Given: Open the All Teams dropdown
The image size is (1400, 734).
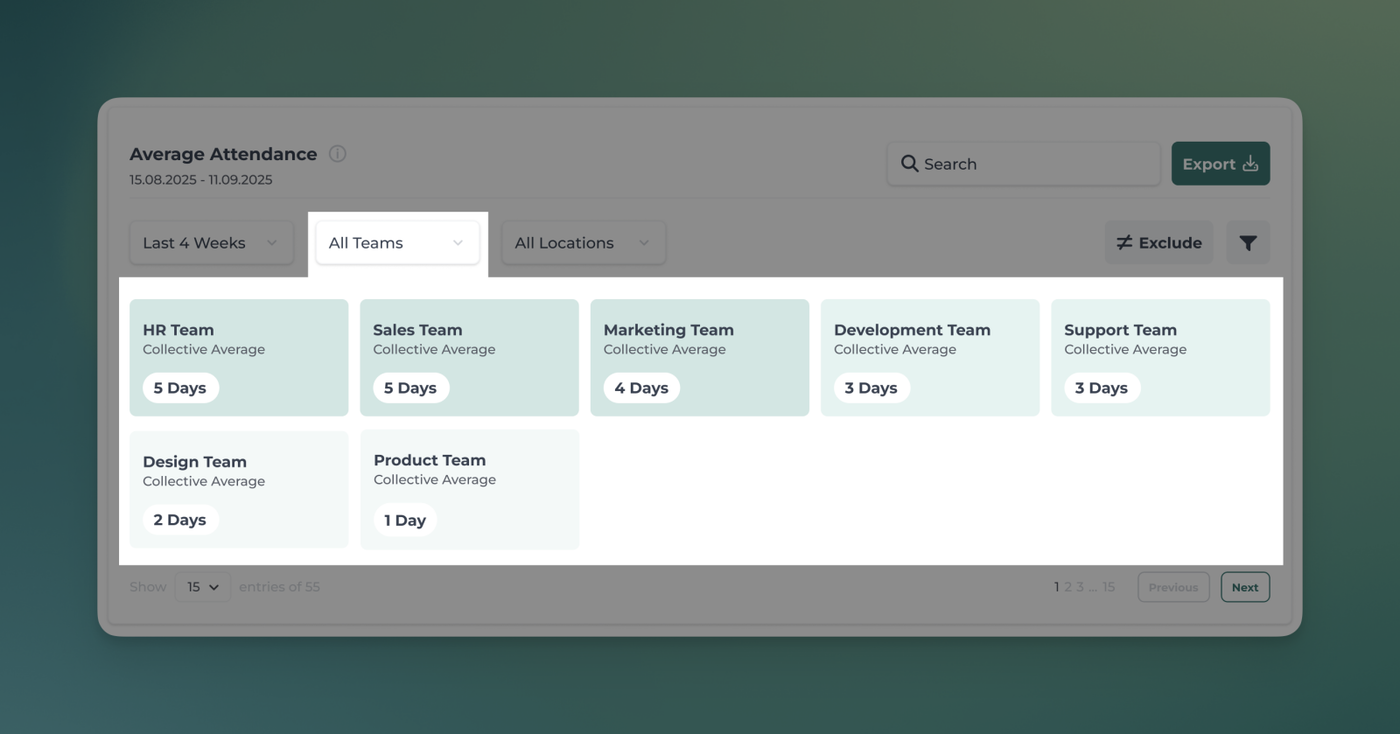Looking at the screenshot, I should [x=397, y=243].
